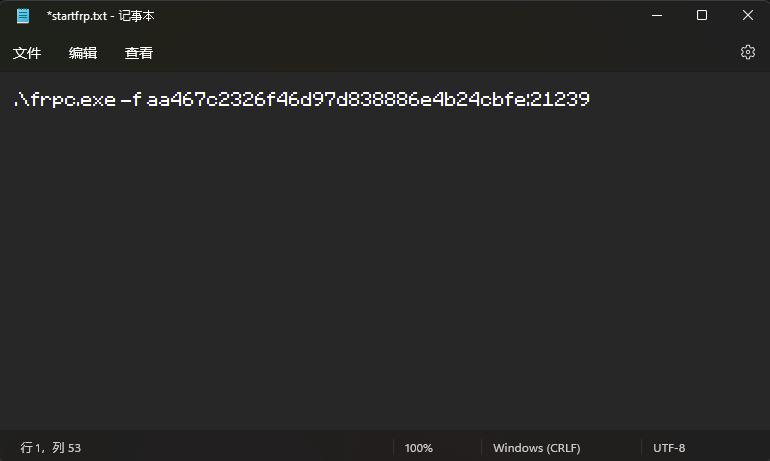Image resolution: width=770 pixels, height=461 pixels.
Task: Click the *startfrp.txt window title text
Action: tap(100, 16)
